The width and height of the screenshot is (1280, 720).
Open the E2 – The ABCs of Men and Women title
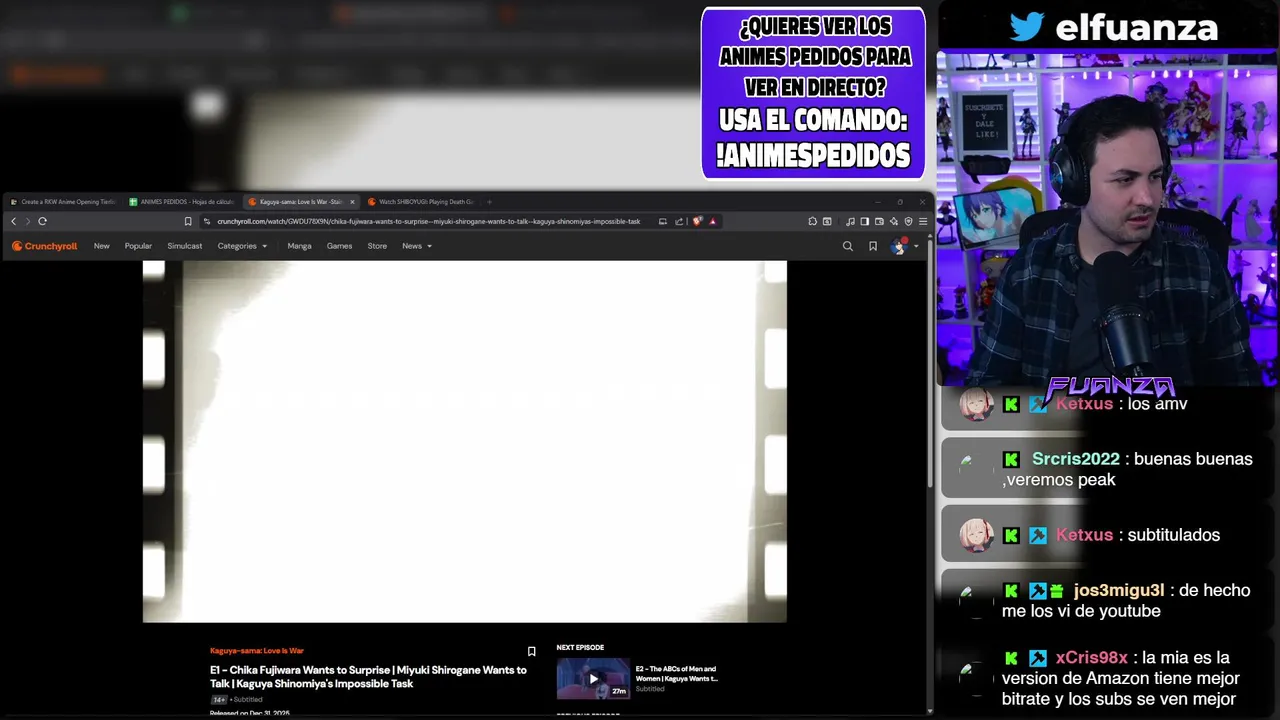pyautogui.click(x=677, y=673)
